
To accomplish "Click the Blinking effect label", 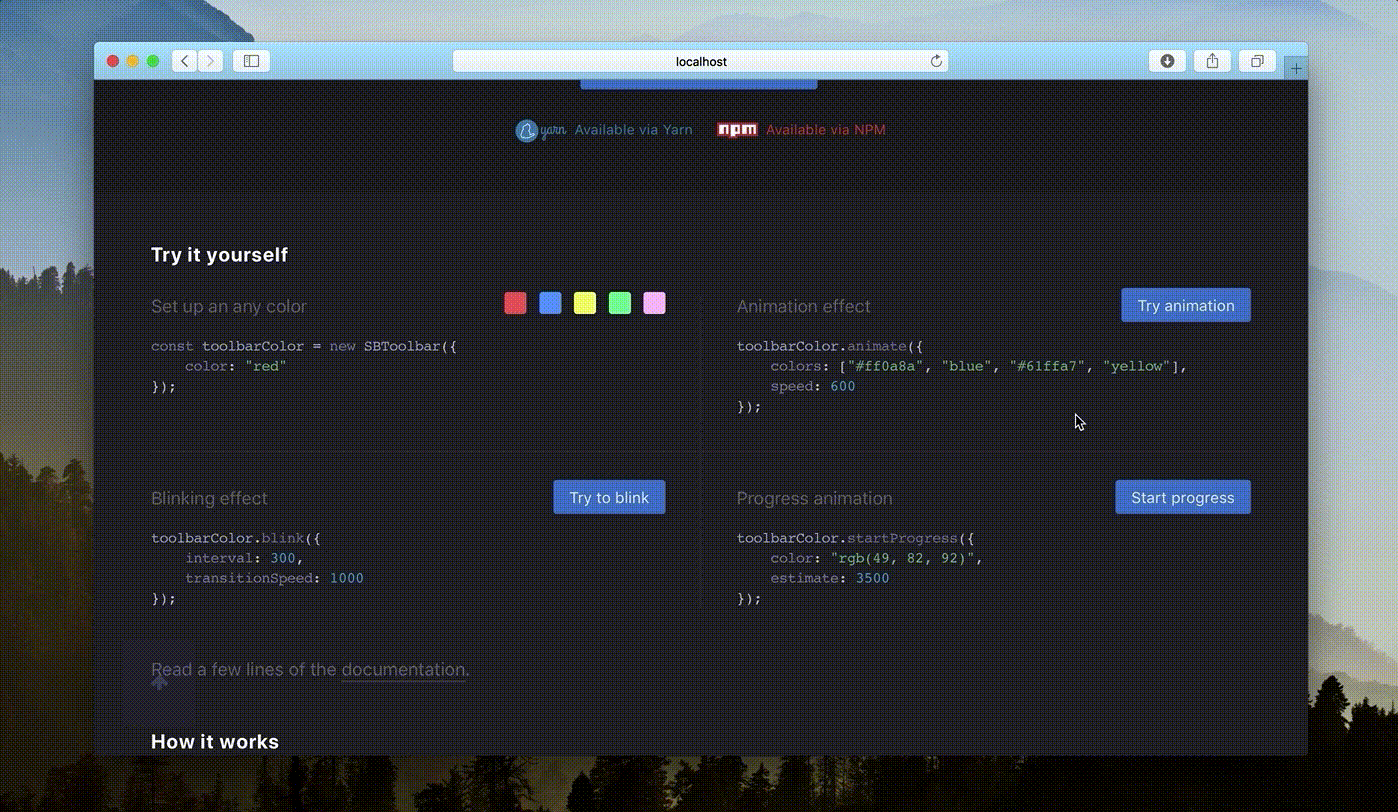I will click(209, 498).
